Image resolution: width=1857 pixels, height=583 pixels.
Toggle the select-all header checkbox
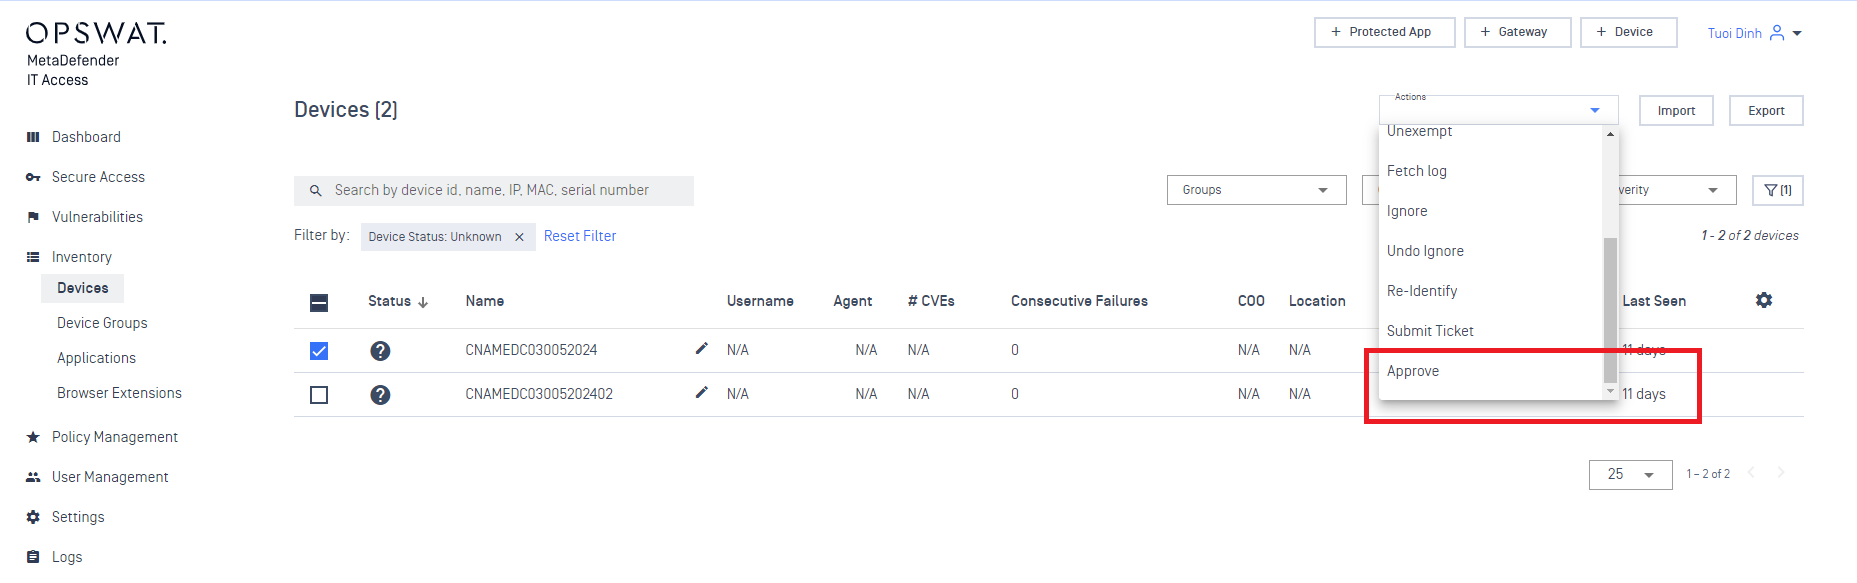tap(319, 303)
